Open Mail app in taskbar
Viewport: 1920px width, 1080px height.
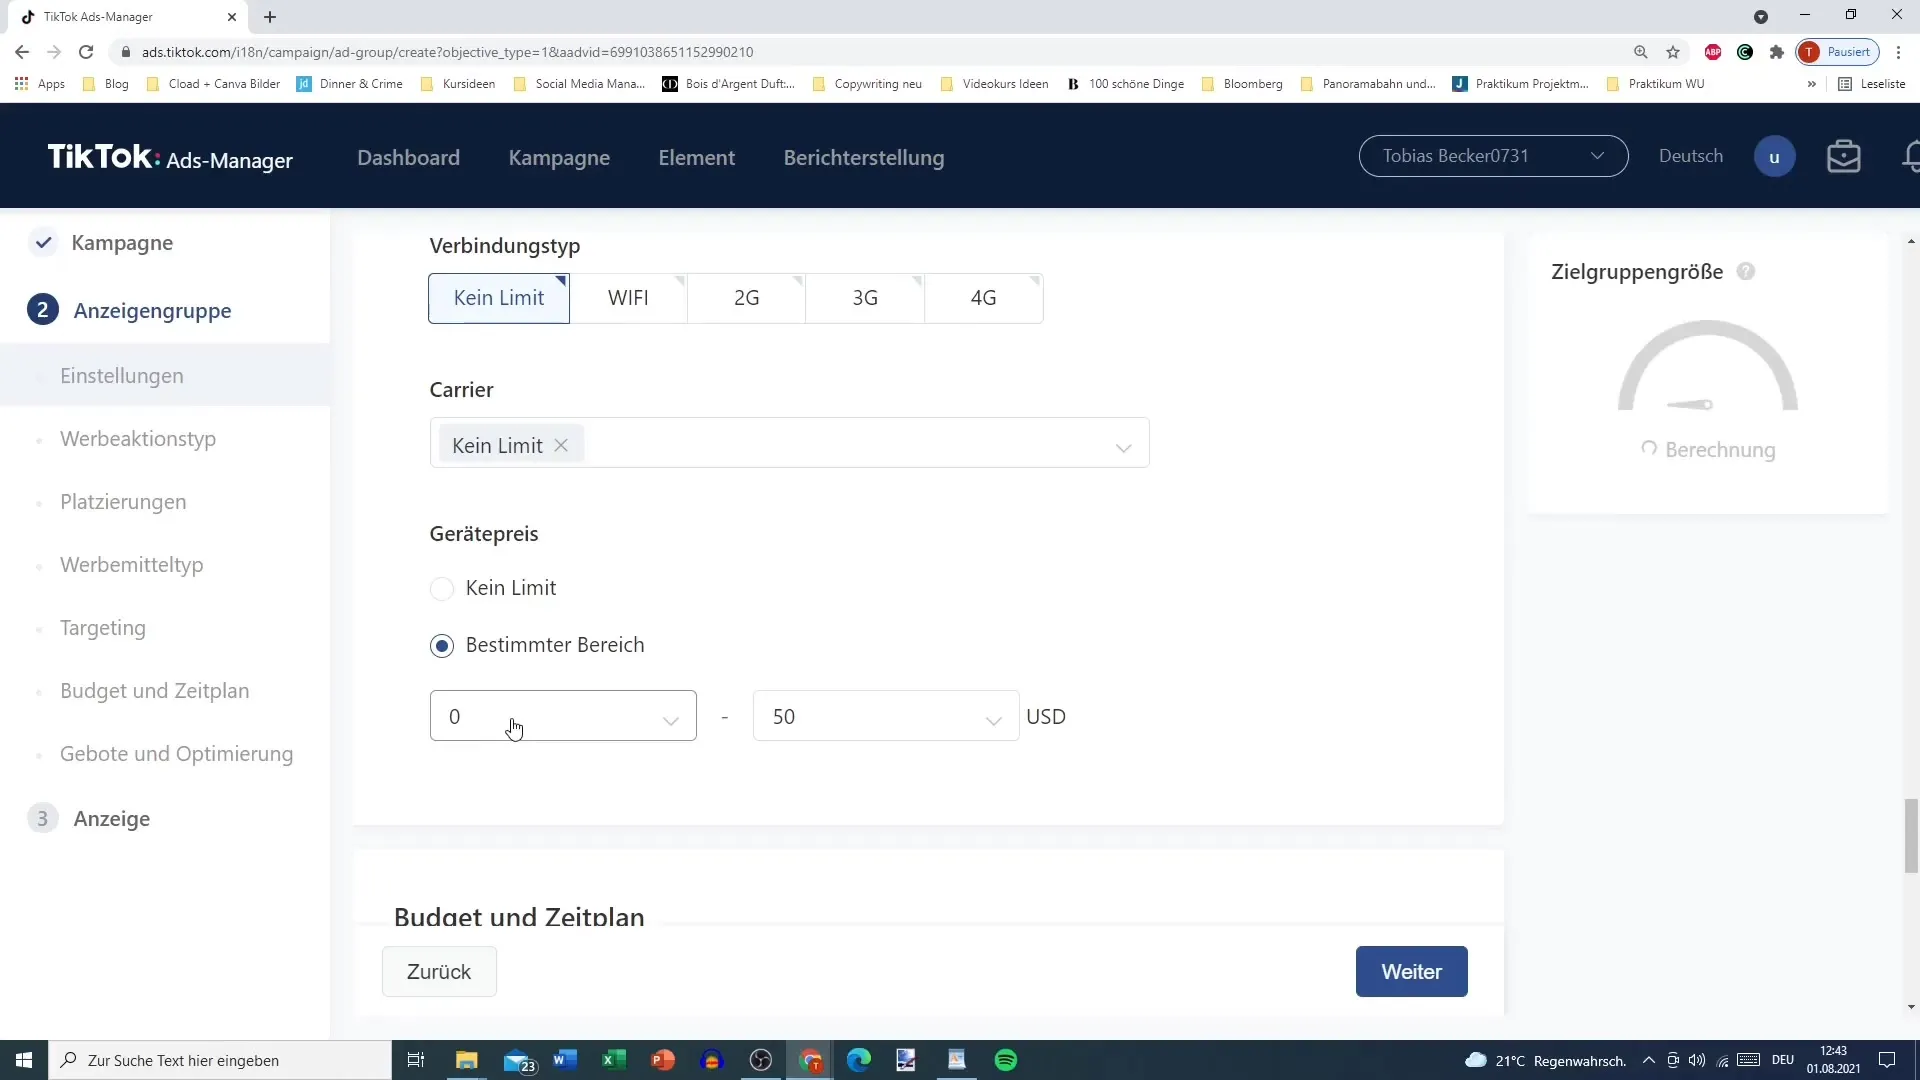[x=518, y=1060]
